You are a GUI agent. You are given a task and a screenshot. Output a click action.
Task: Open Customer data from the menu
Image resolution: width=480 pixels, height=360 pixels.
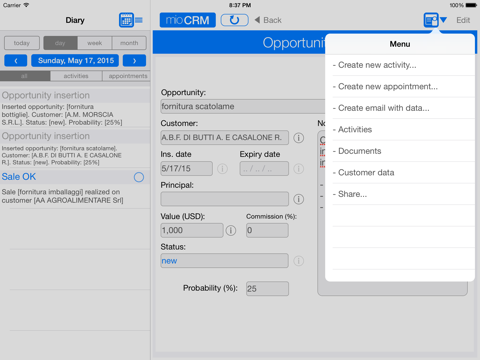pos(400,173)
